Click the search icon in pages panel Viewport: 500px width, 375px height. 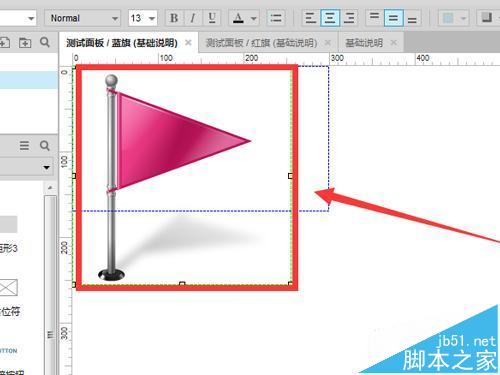click(45, 42)
